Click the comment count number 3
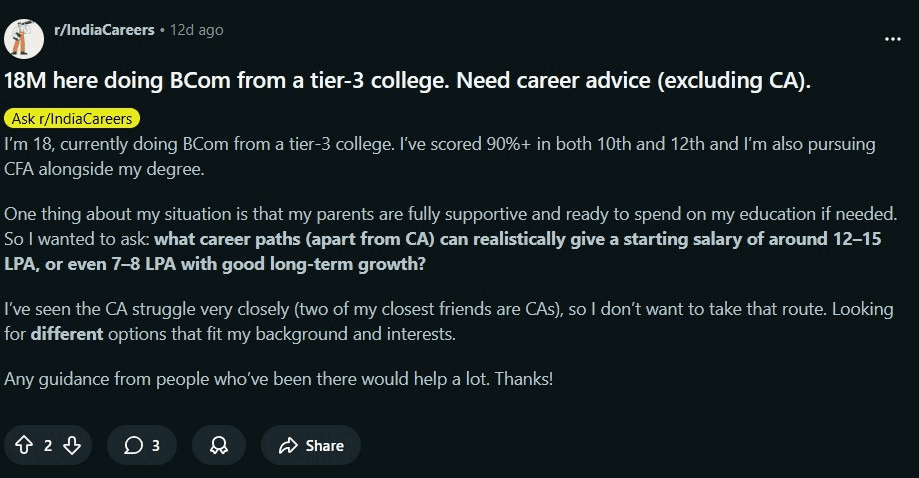 155,446
